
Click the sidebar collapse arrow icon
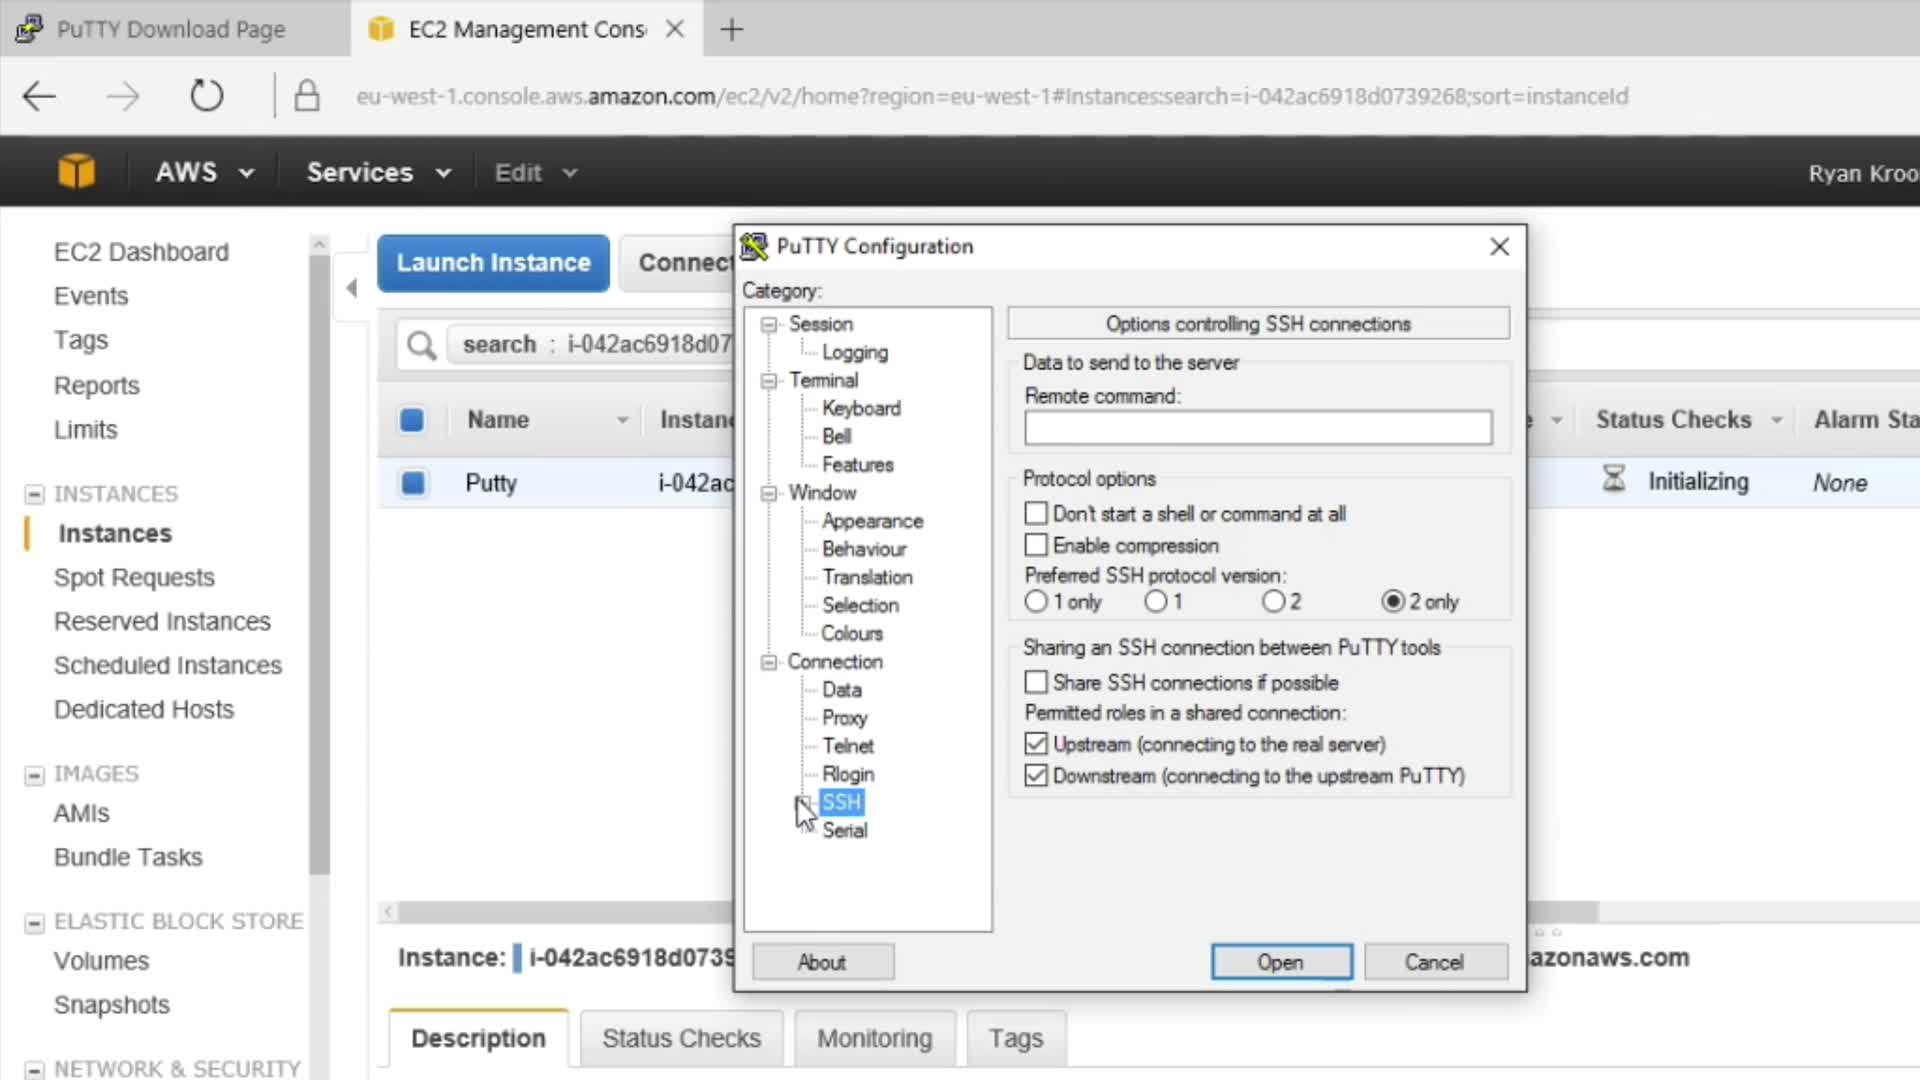(x=352, y=289)
